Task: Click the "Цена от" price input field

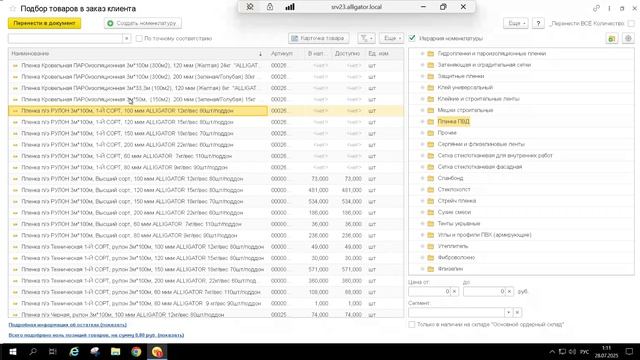Action: (429, 291)
